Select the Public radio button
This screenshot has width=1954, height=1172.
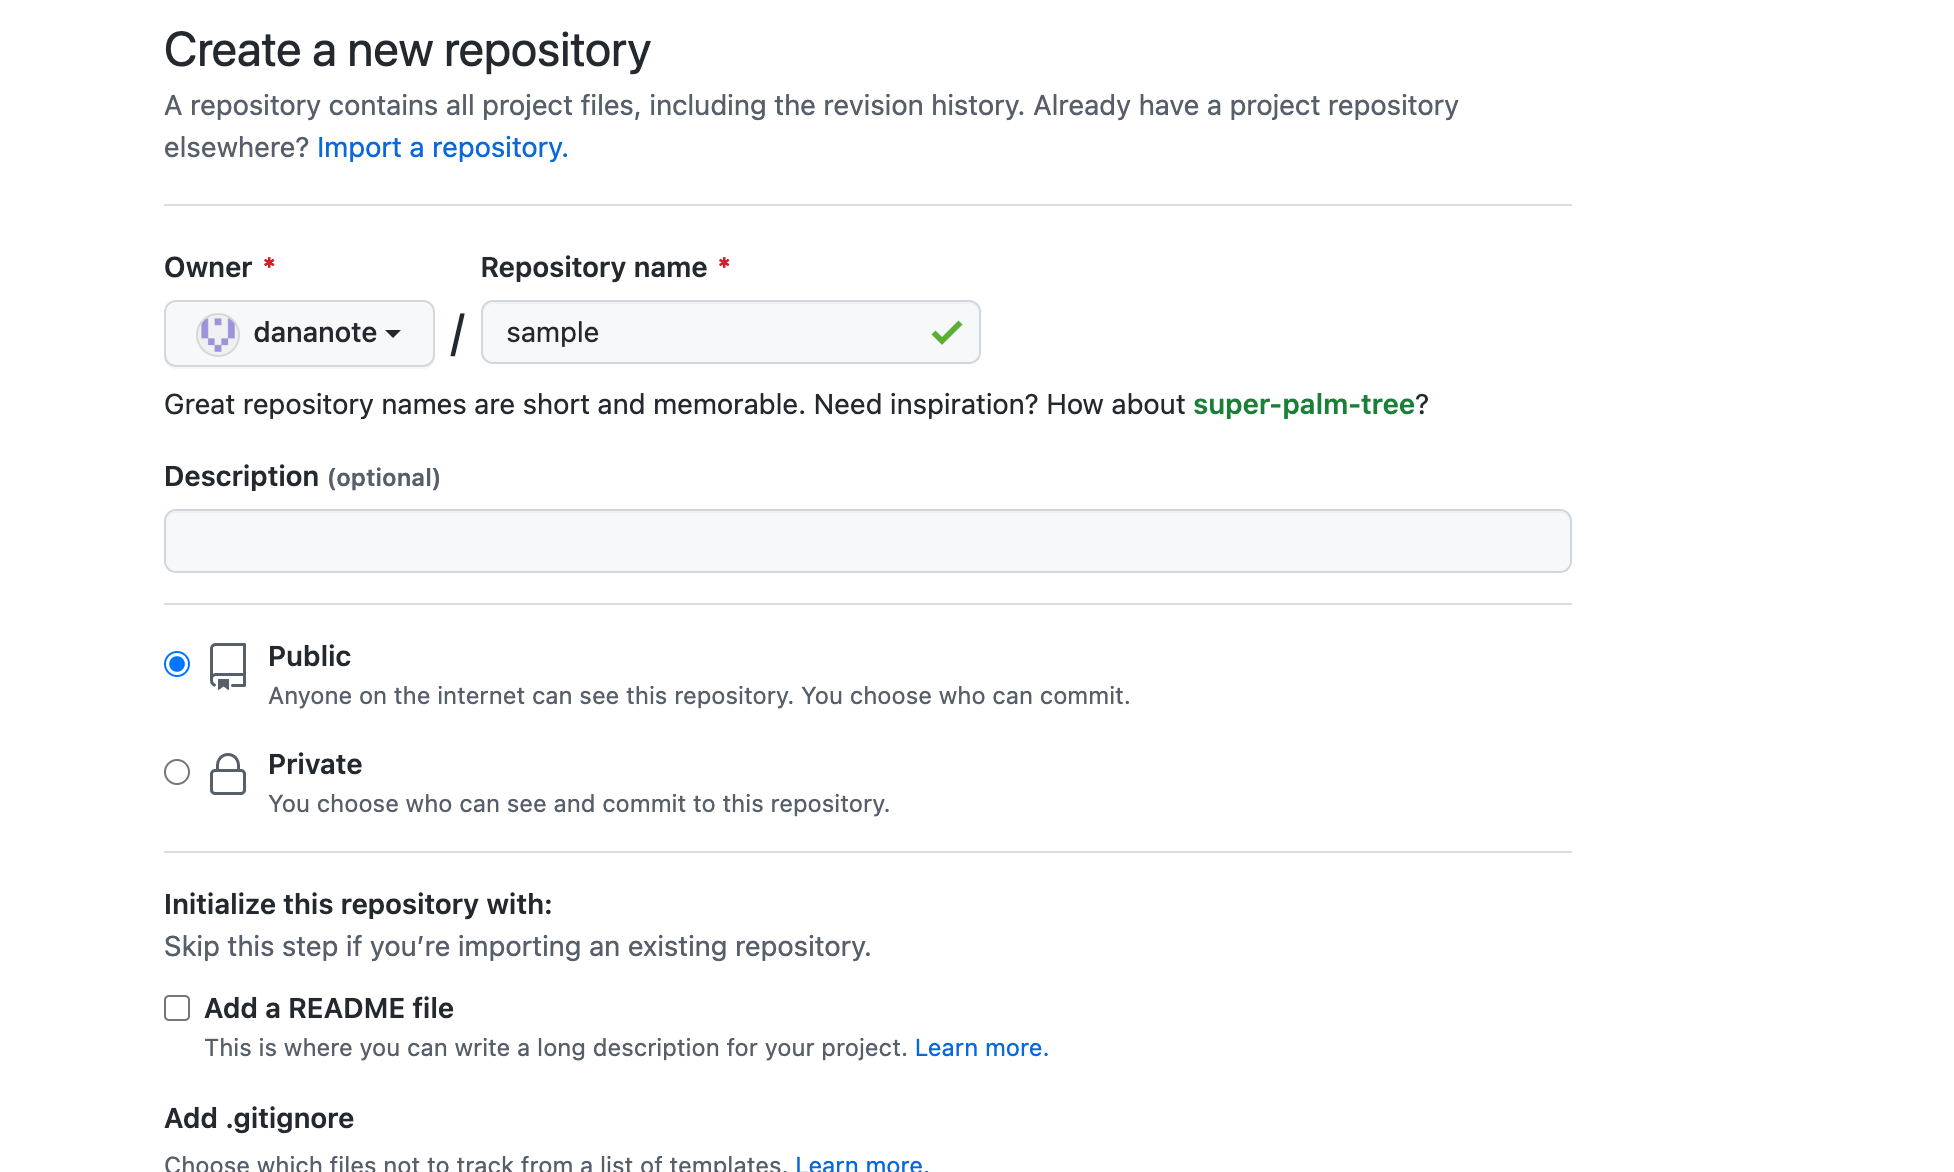pos(177,664)
